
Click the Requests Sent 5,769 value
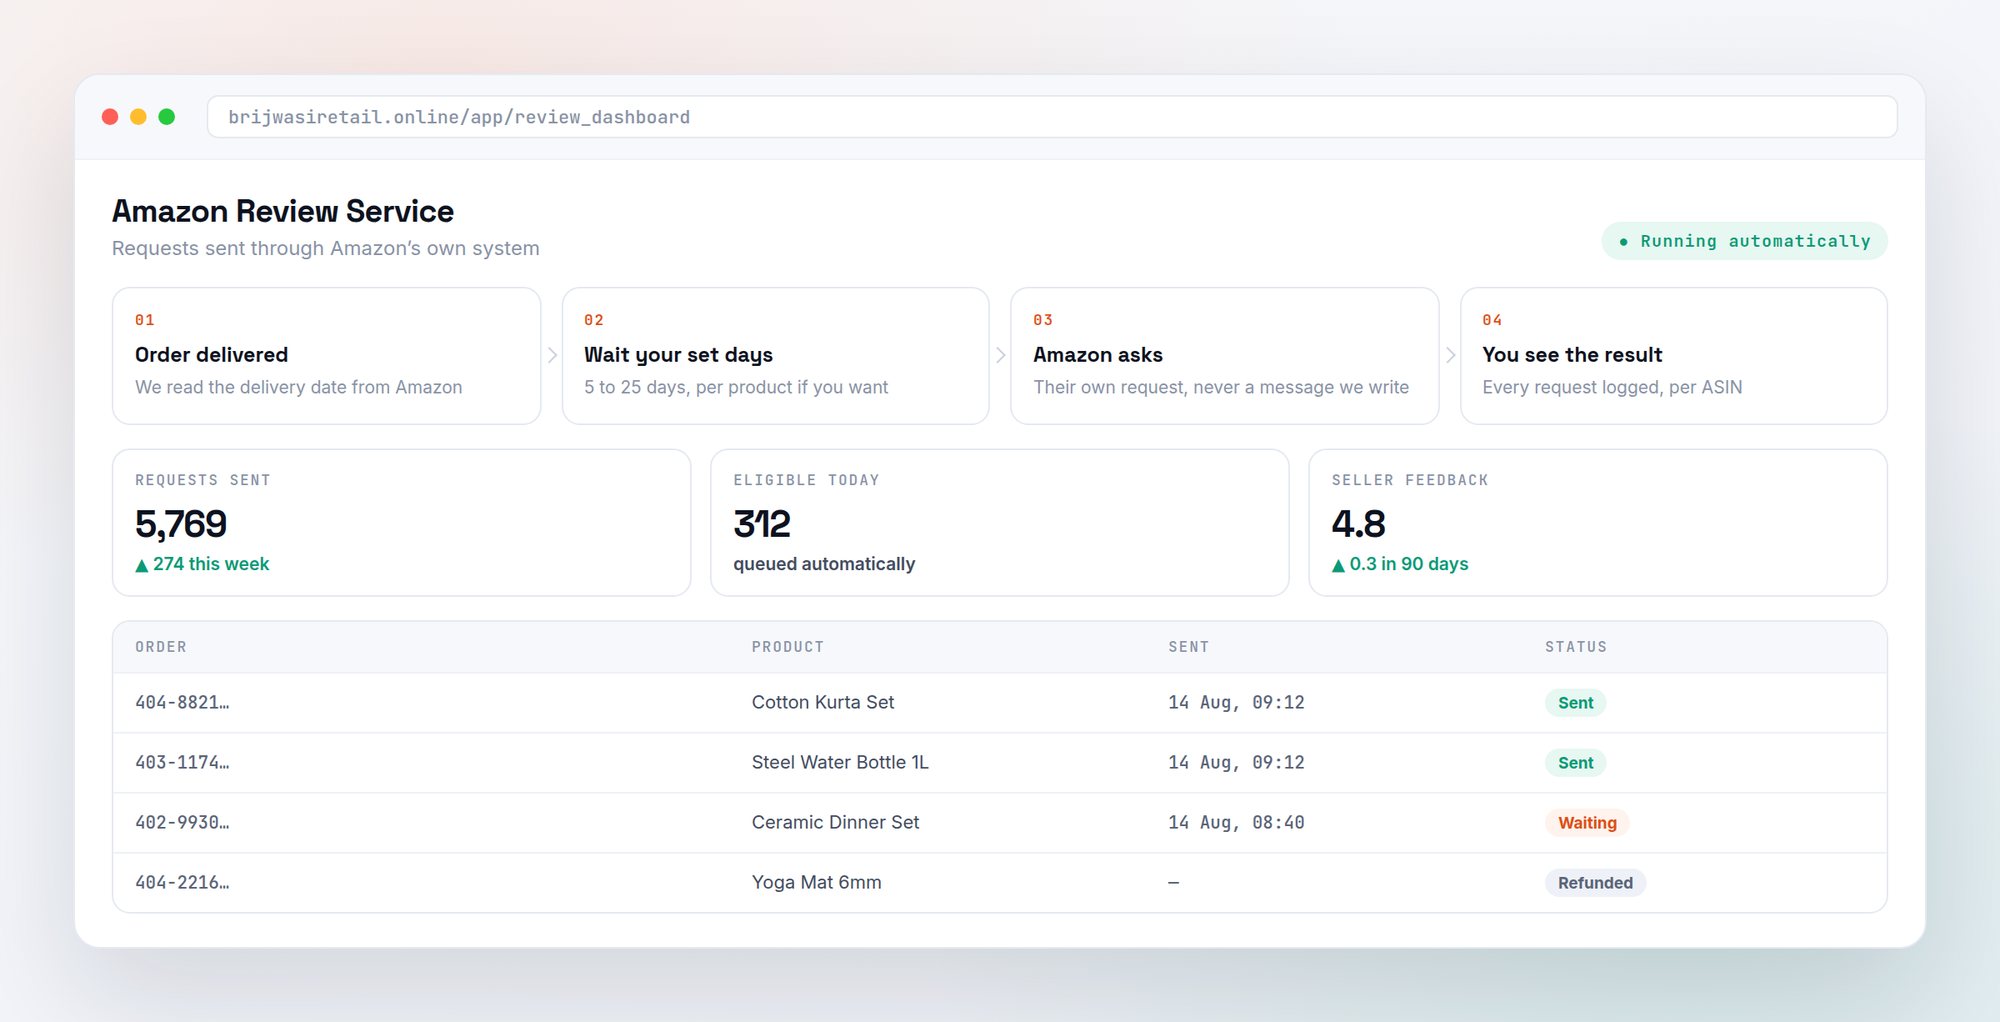coord(181,524)
